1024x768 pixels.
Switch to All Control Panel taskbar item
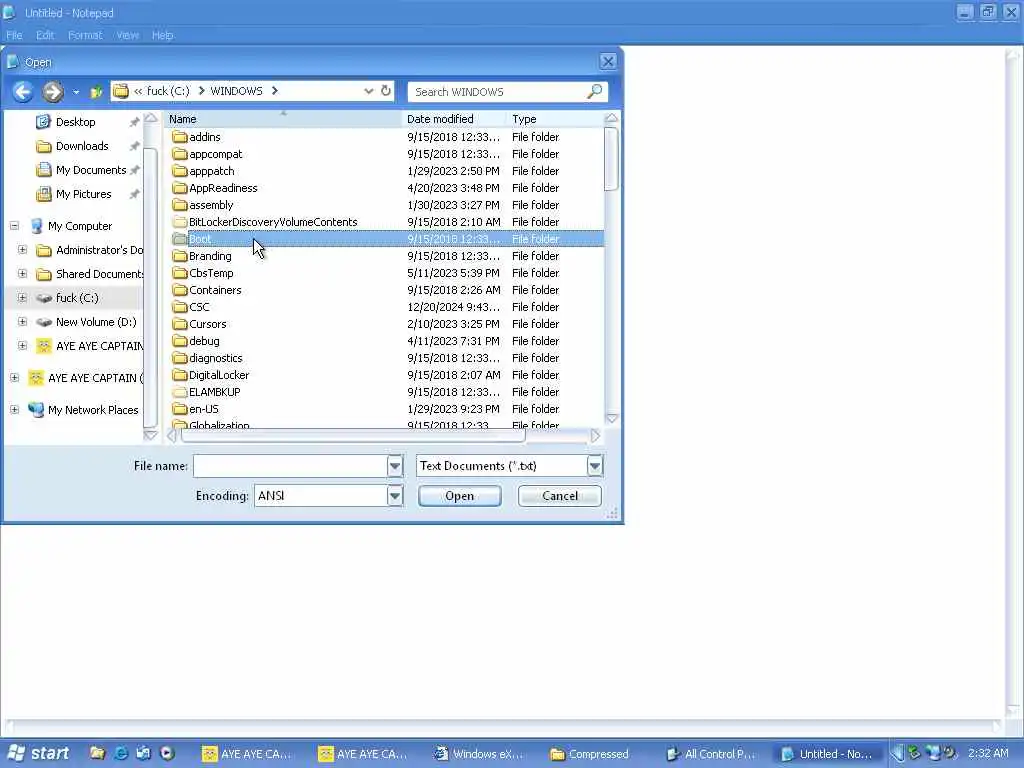tap(711, 754)
